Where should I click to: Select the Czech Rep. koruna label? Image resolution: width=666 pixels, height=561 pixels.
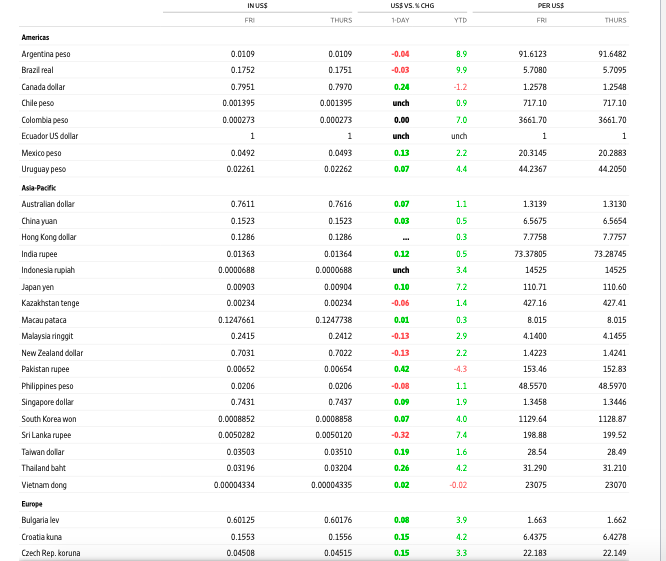[51, 553]
